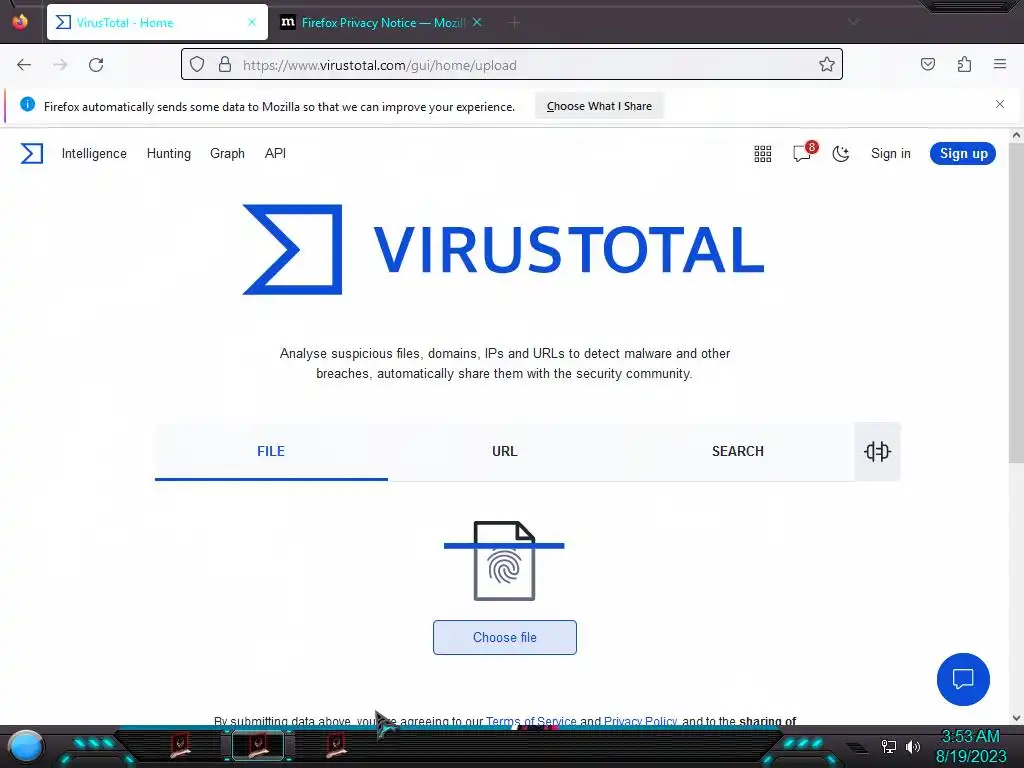Image resolution: width=1024 pixels, height=768 pixels.
Task: Switch to the SEARCH tab
Action: [x=737, y=451]
